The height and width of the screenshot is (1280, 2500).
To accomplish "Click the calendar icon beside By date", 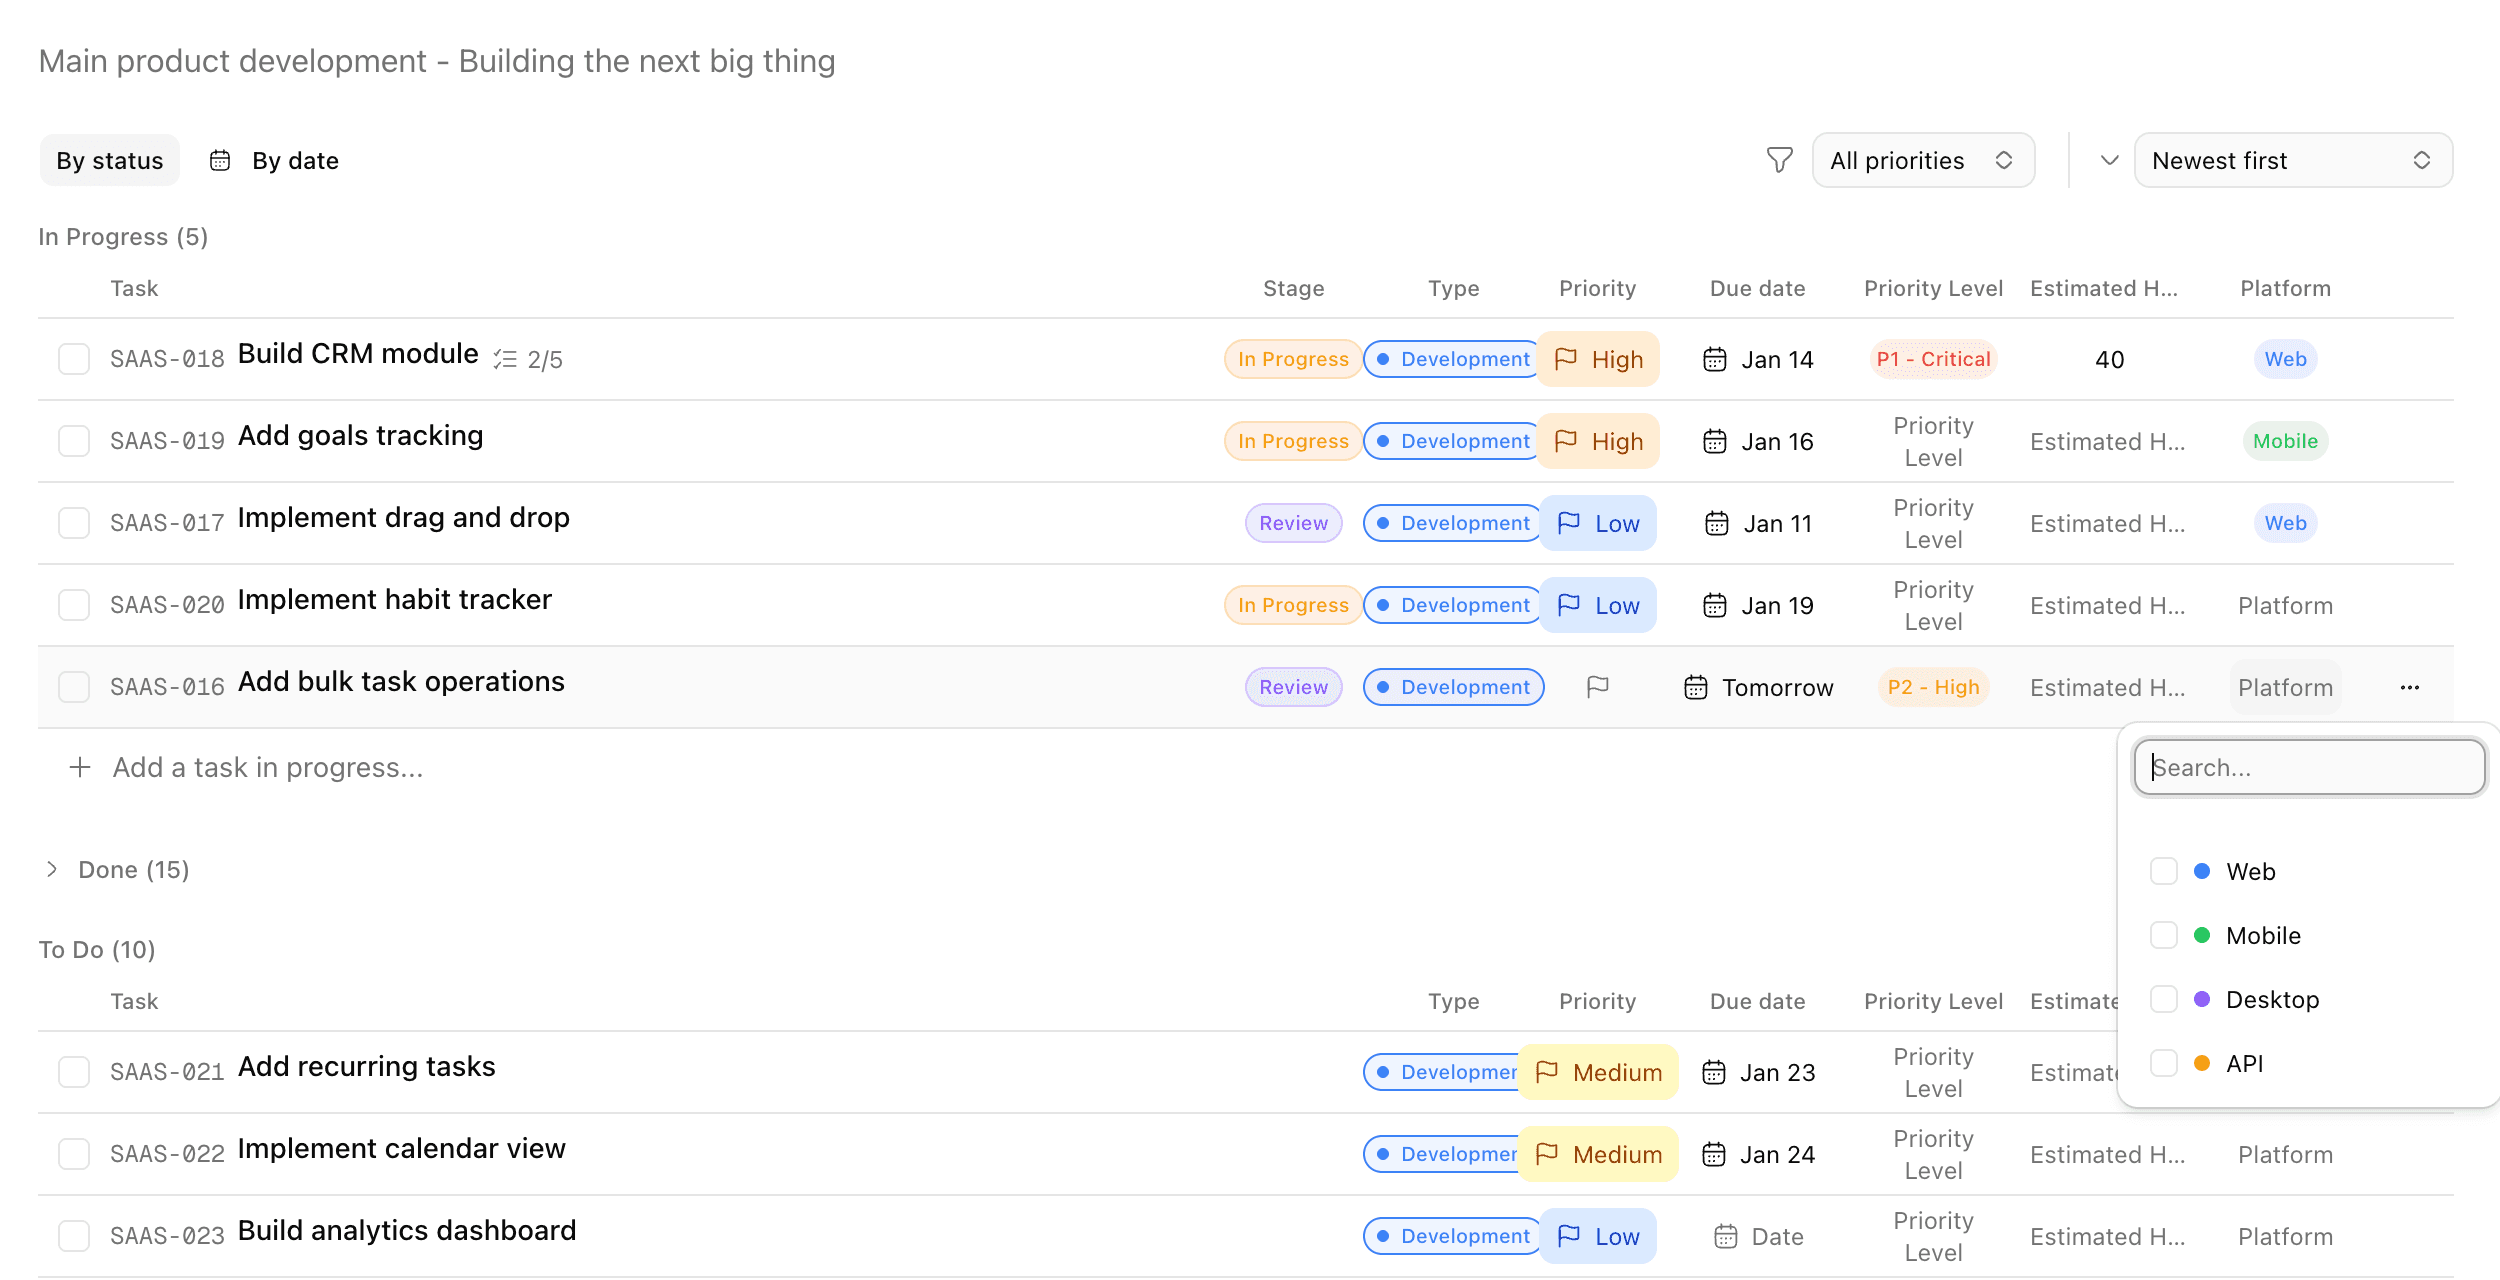I will click(219, 159).
